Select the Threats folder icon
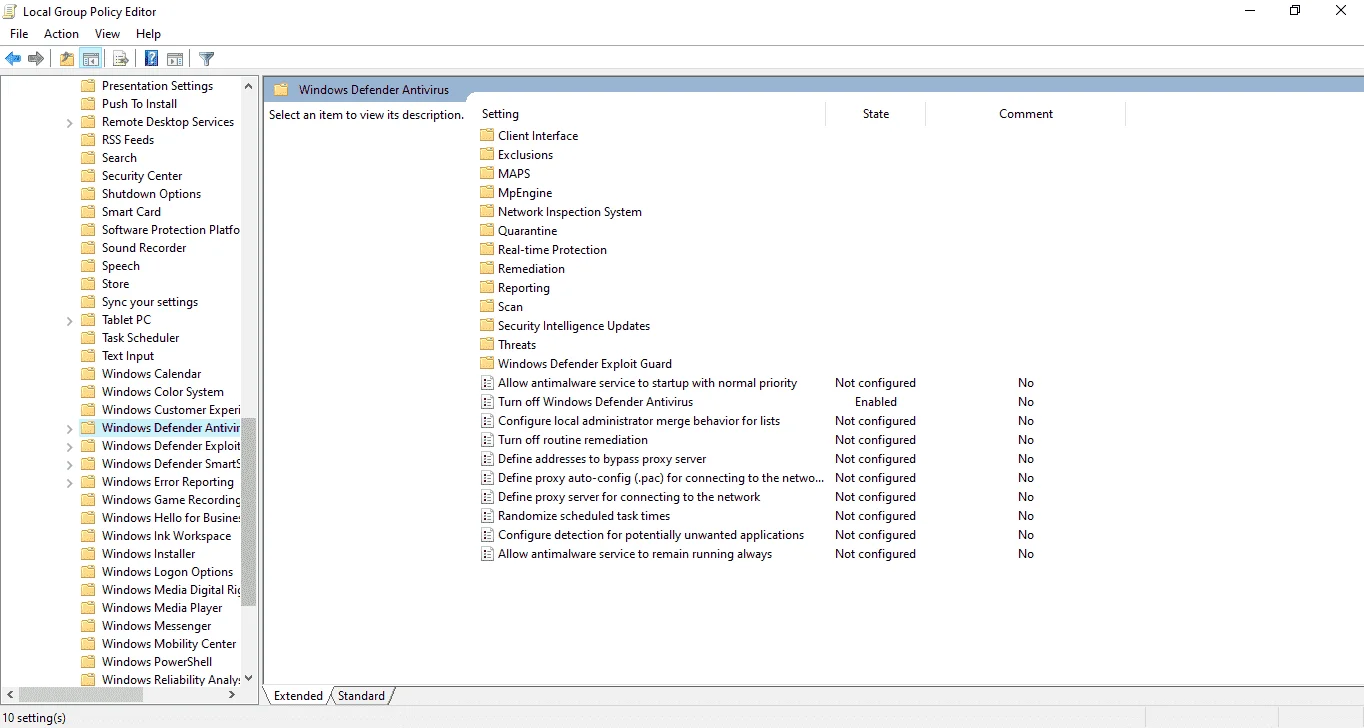Image resolution: width=1364 pixels, height=728 pixels. [x=487, y=345]
